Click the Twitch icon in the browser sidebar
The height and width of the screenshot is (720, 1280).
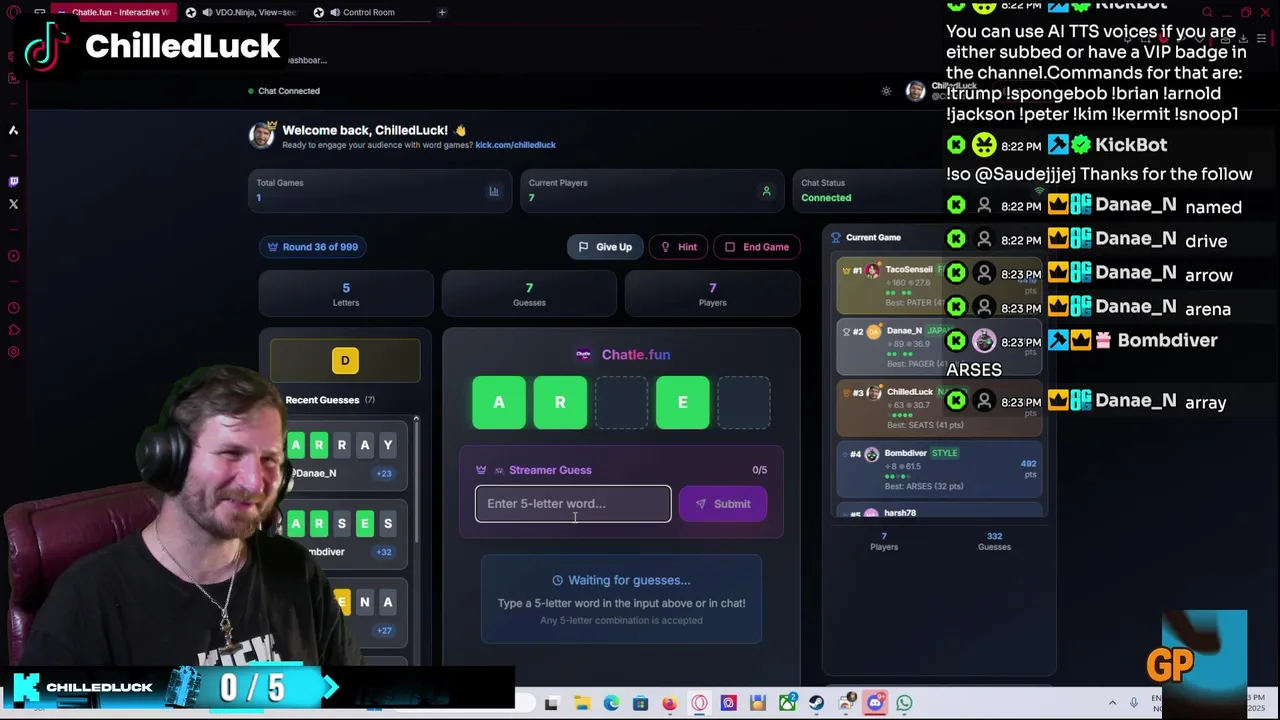point(13,182)
